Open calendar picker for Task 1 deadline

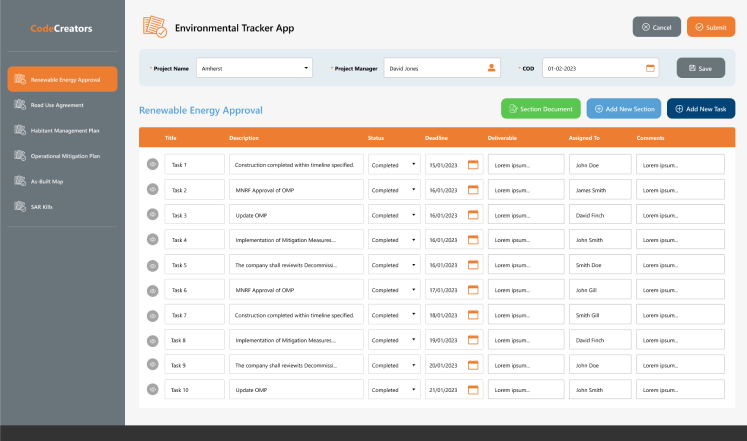click(474, 164)
